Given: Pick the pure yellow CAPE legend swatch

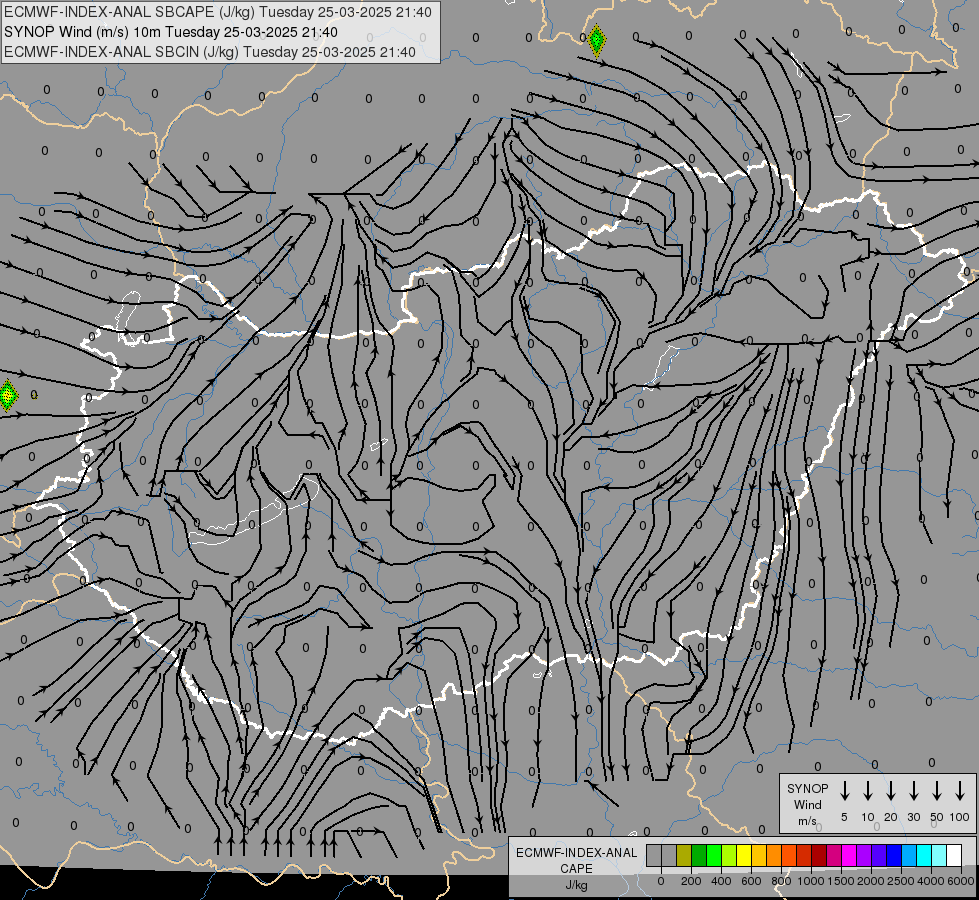Looking at the screenshot, I should (x=744, y=855).
